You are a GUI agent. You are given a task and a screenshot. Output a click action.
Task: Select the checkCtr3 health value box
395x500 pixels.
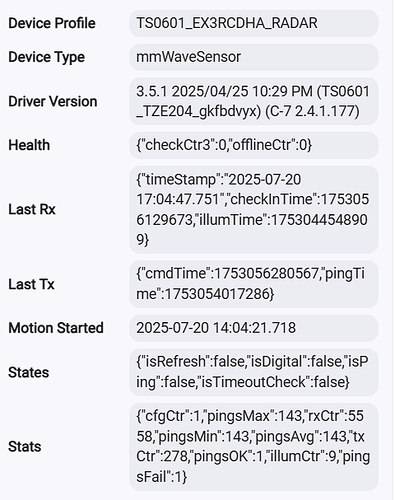[x=254, y=145]
